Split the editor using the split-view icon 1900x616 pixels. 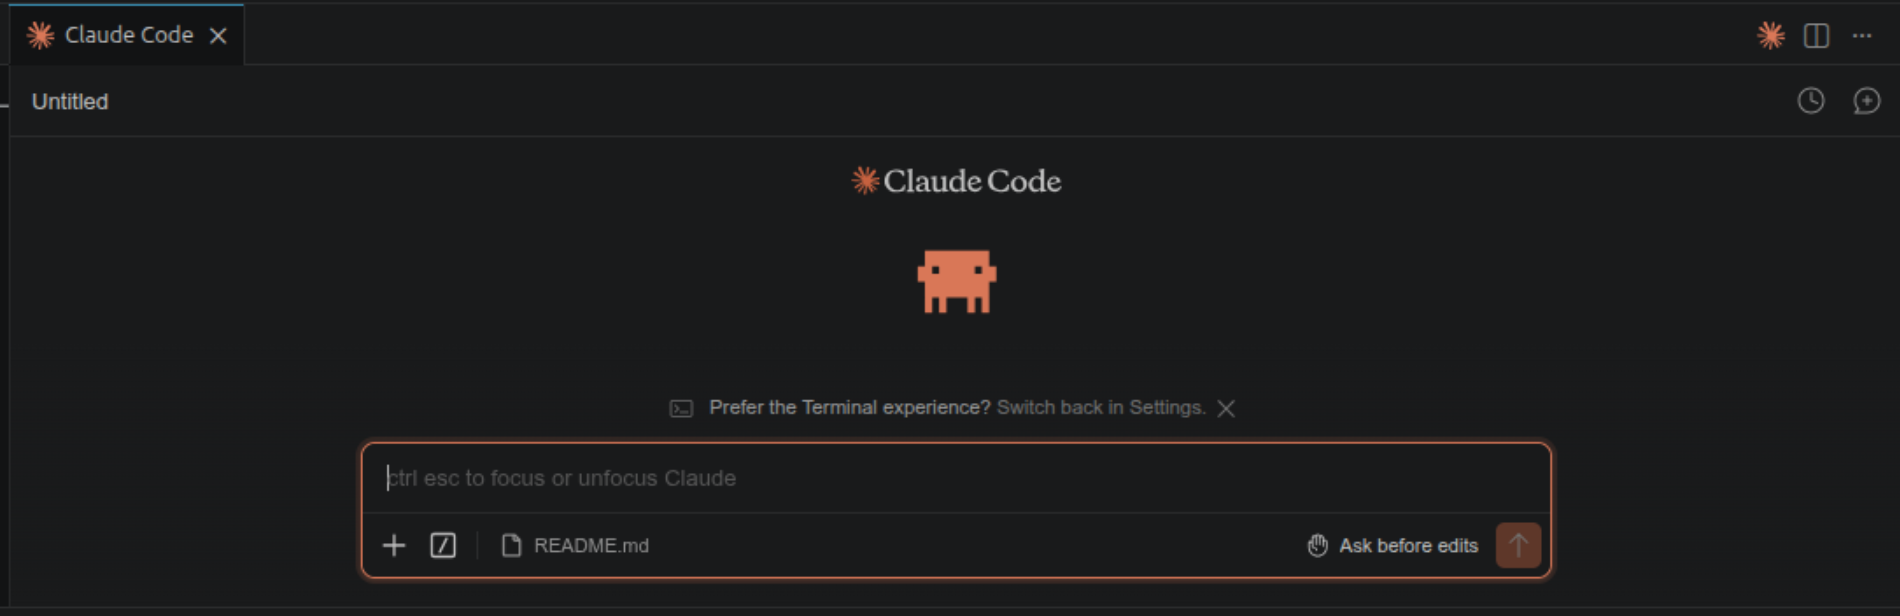tap(1815, 35)
